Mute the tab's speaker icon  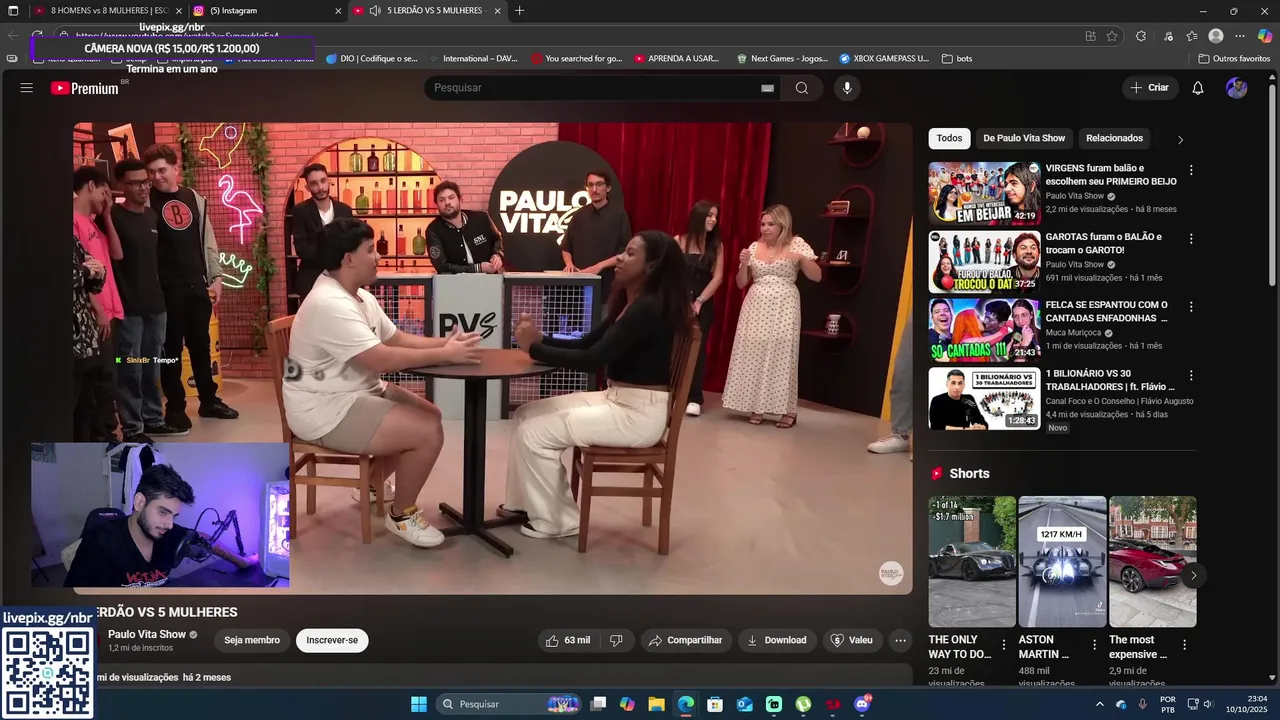(375, 11)
